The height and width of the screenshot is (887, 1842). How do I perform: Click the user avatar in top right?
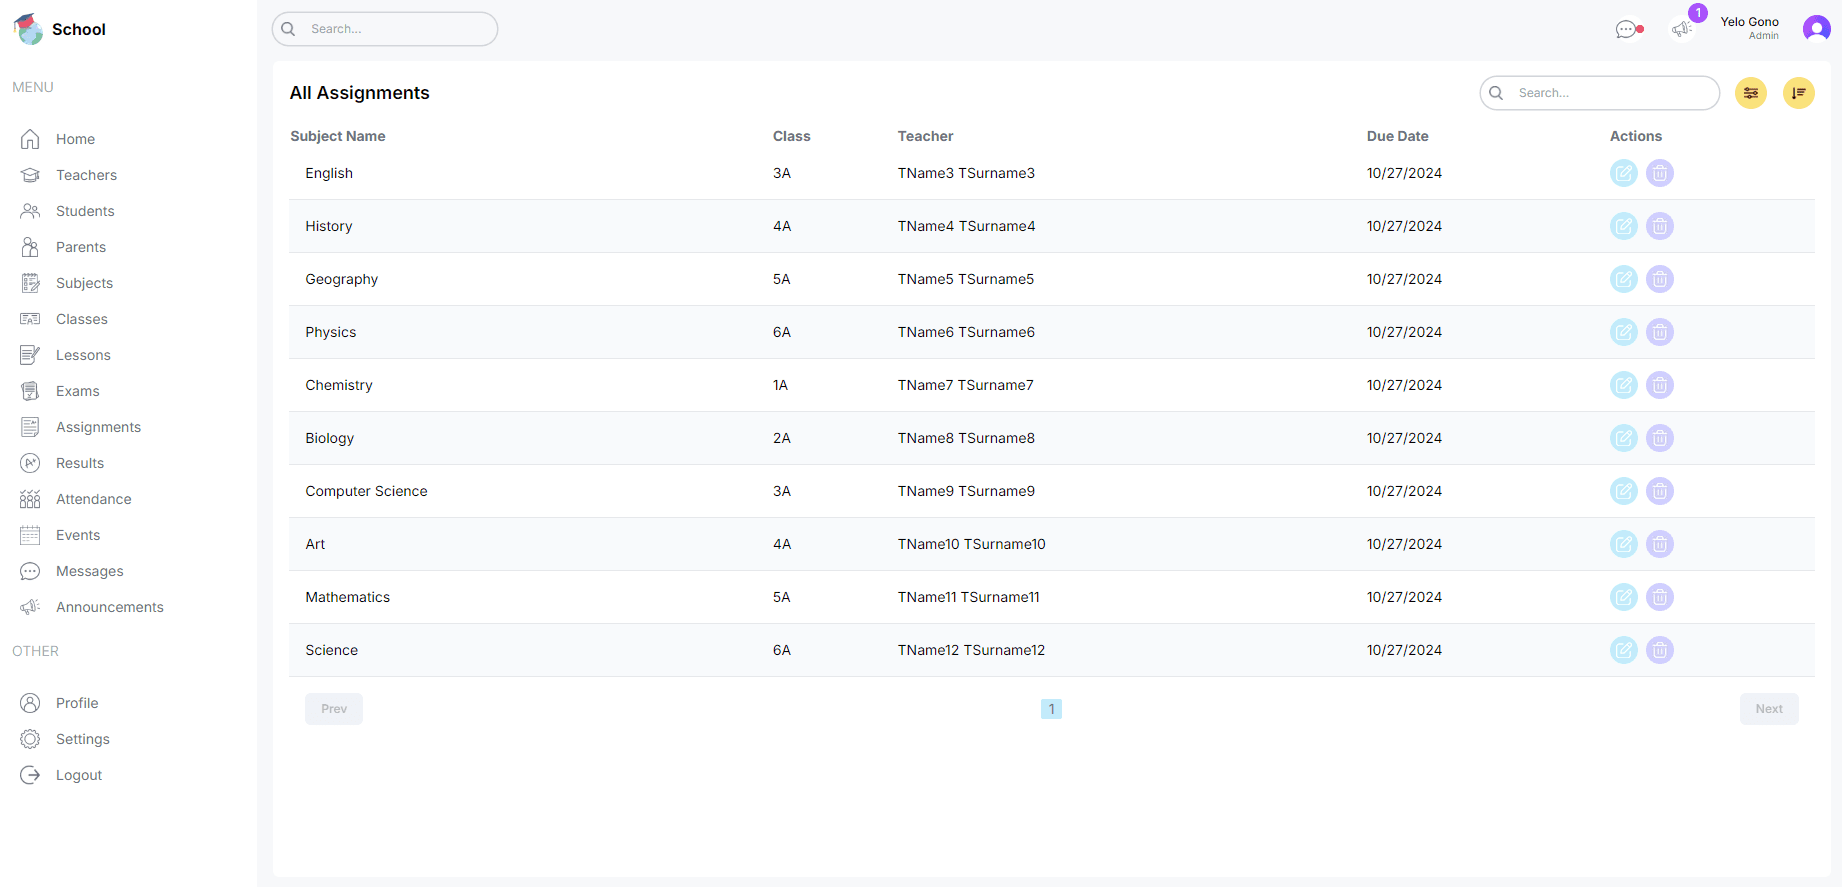coord(1816,29)
